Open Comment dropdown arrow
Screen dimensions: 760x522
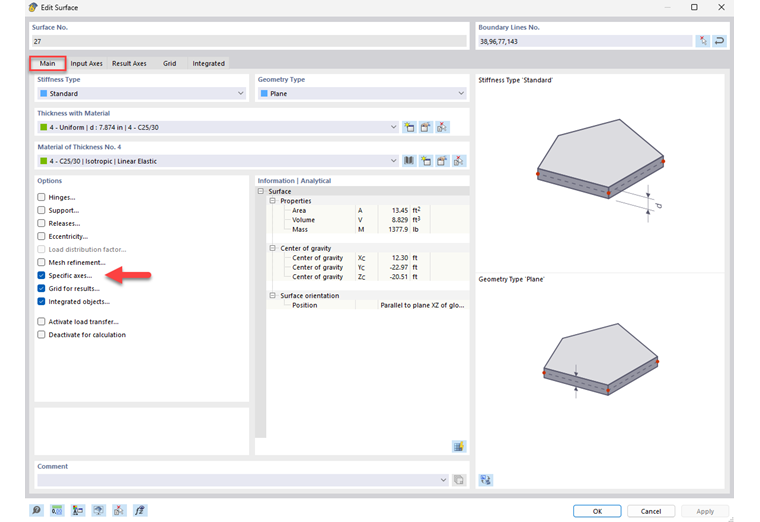click(443, 480)
